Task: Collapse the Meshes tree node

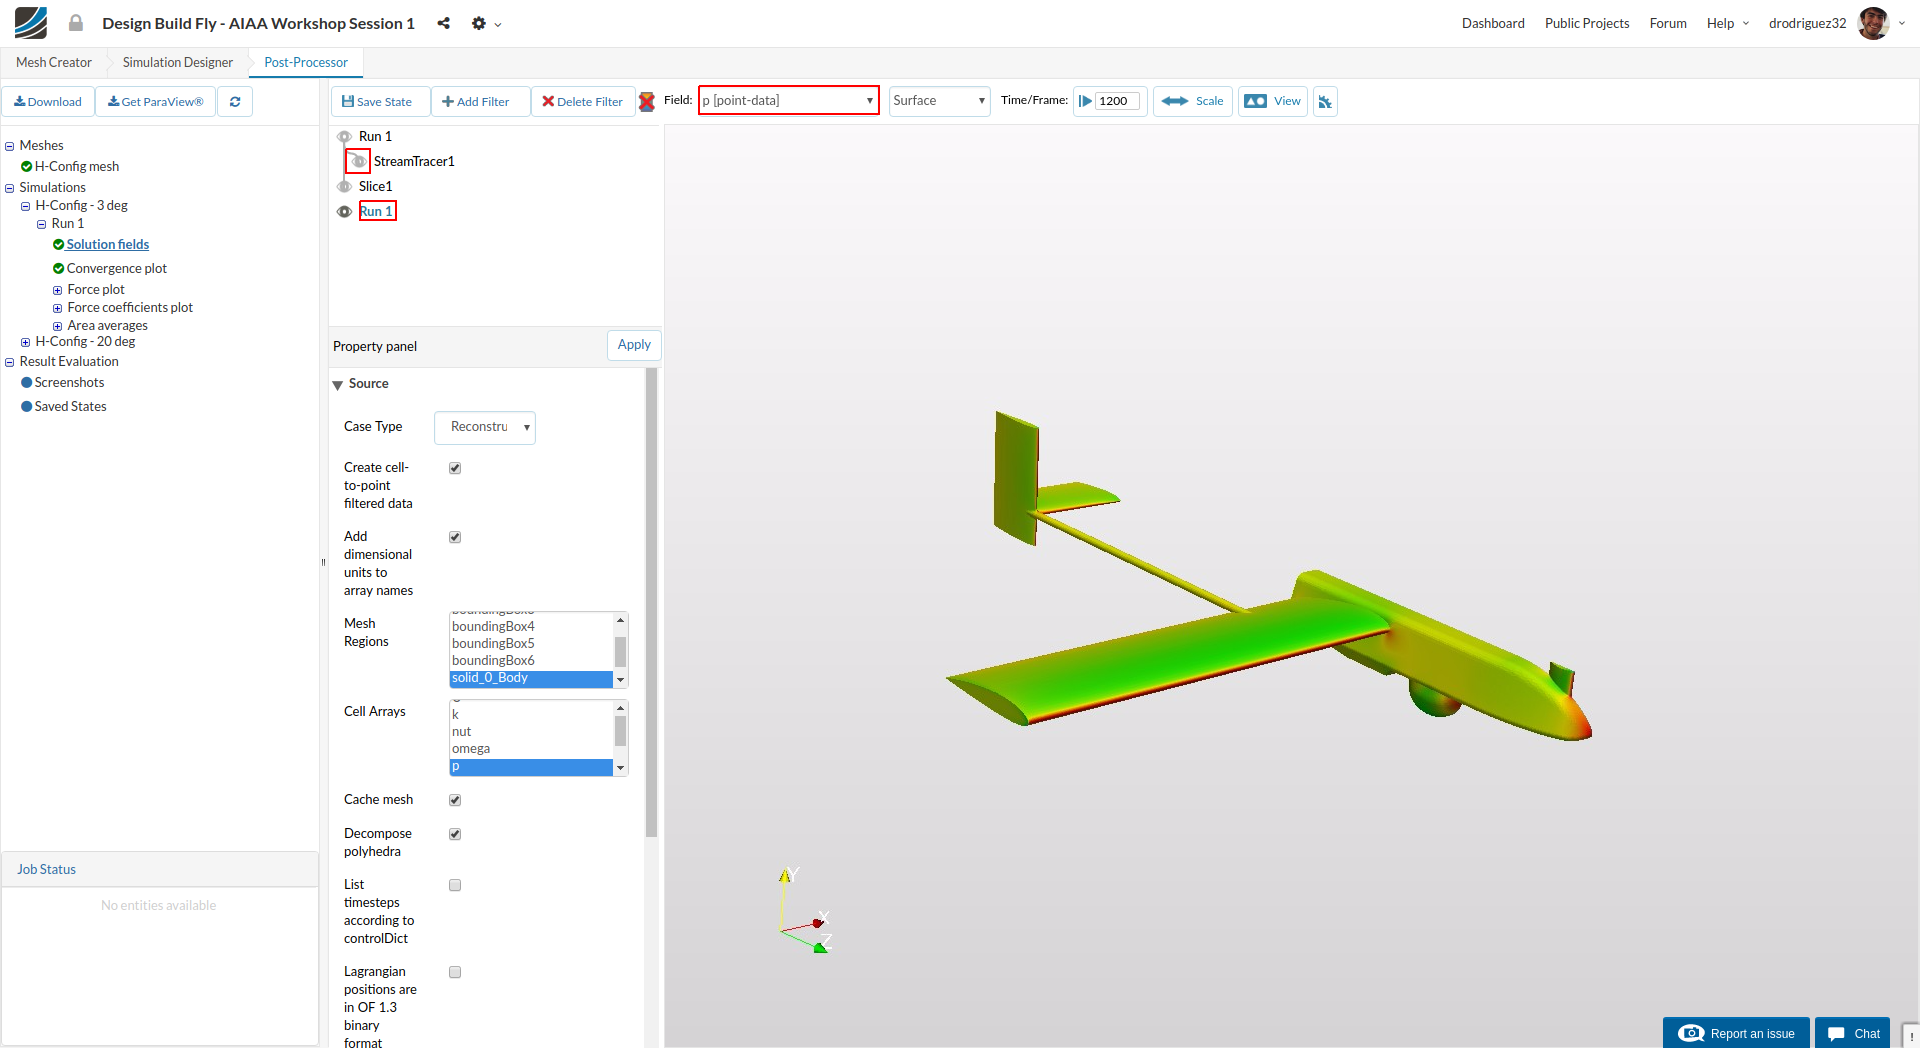Action: click(x=9, y=146)
